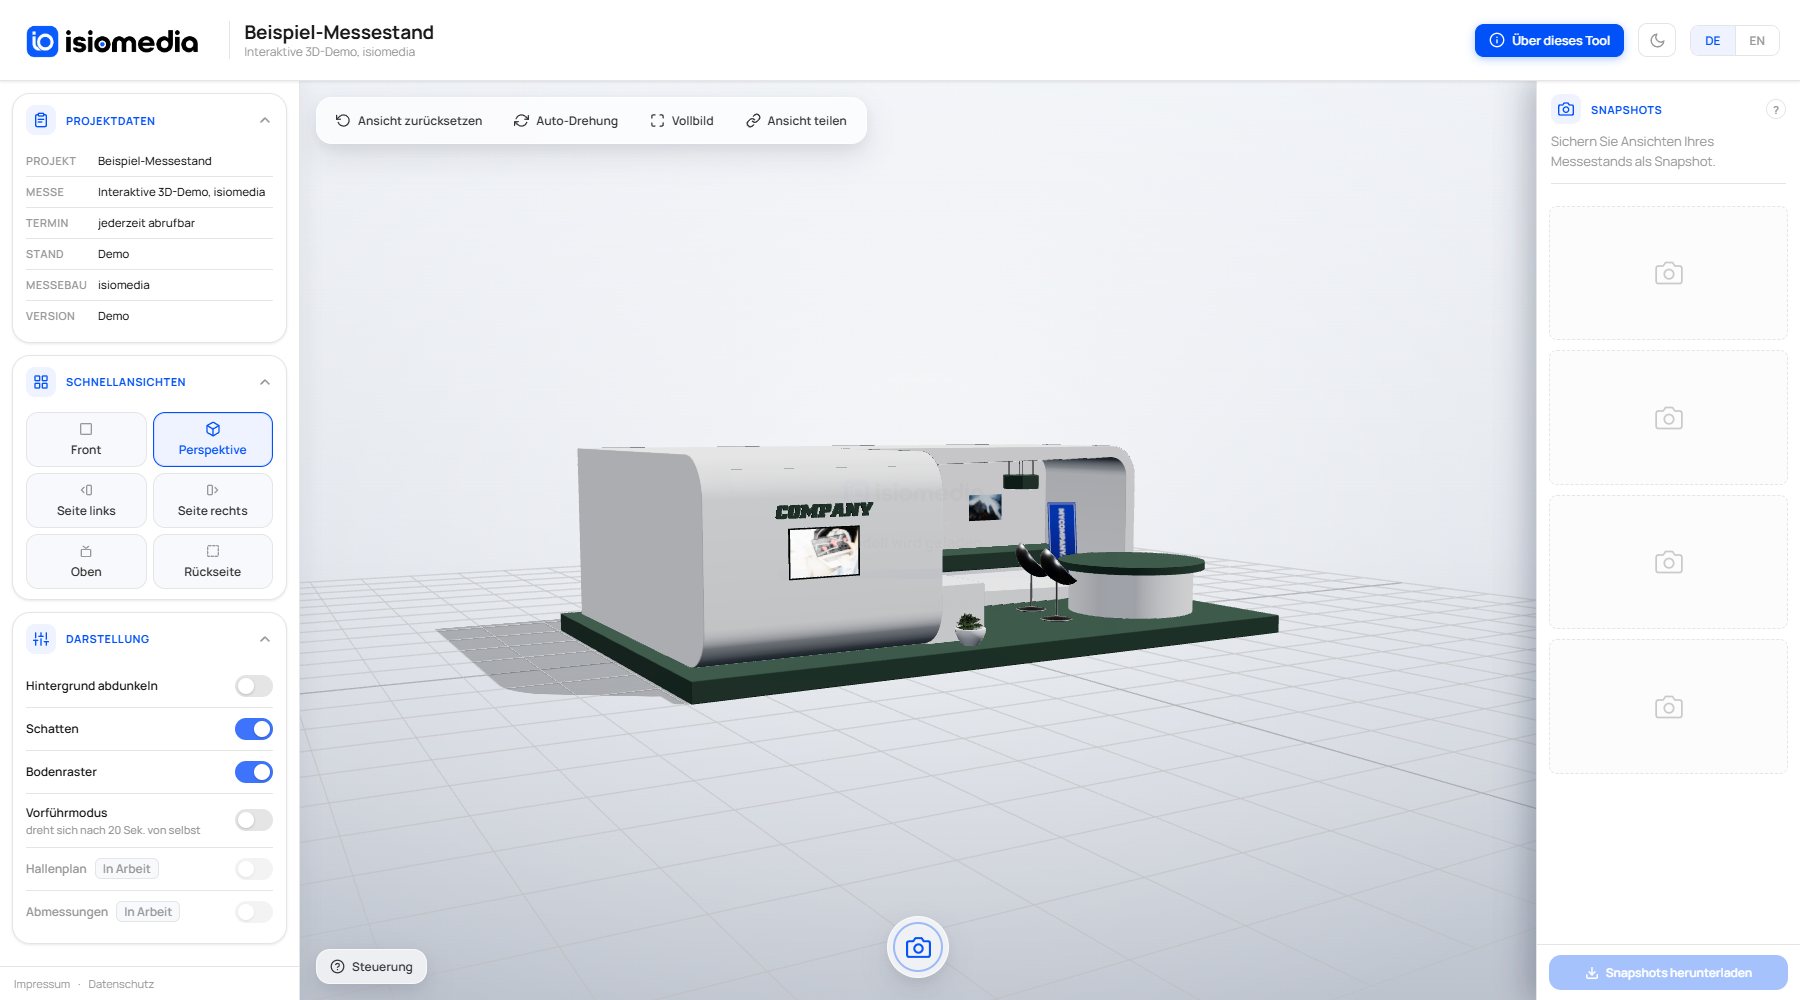Click the fullscreen brackets icon of Vollbild
This screenshot has width=1800, height=1000.
[657, 121]
